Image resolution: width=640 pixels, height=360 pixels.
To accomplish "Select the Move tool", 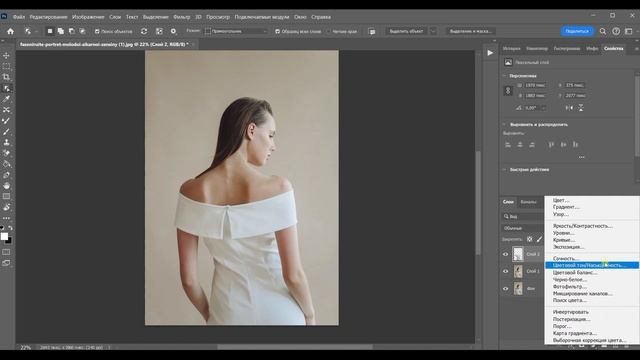I will pos(6,56).
